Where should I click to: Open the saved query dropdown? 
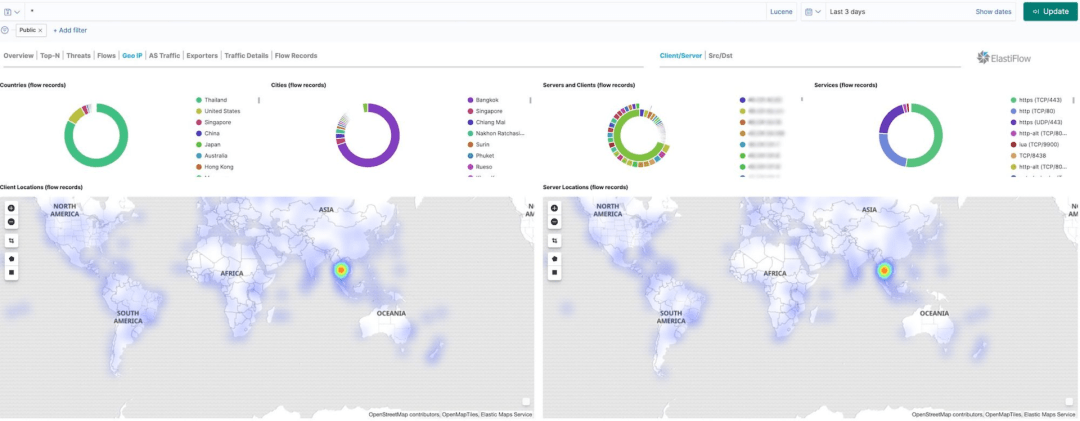click(12, 11)
